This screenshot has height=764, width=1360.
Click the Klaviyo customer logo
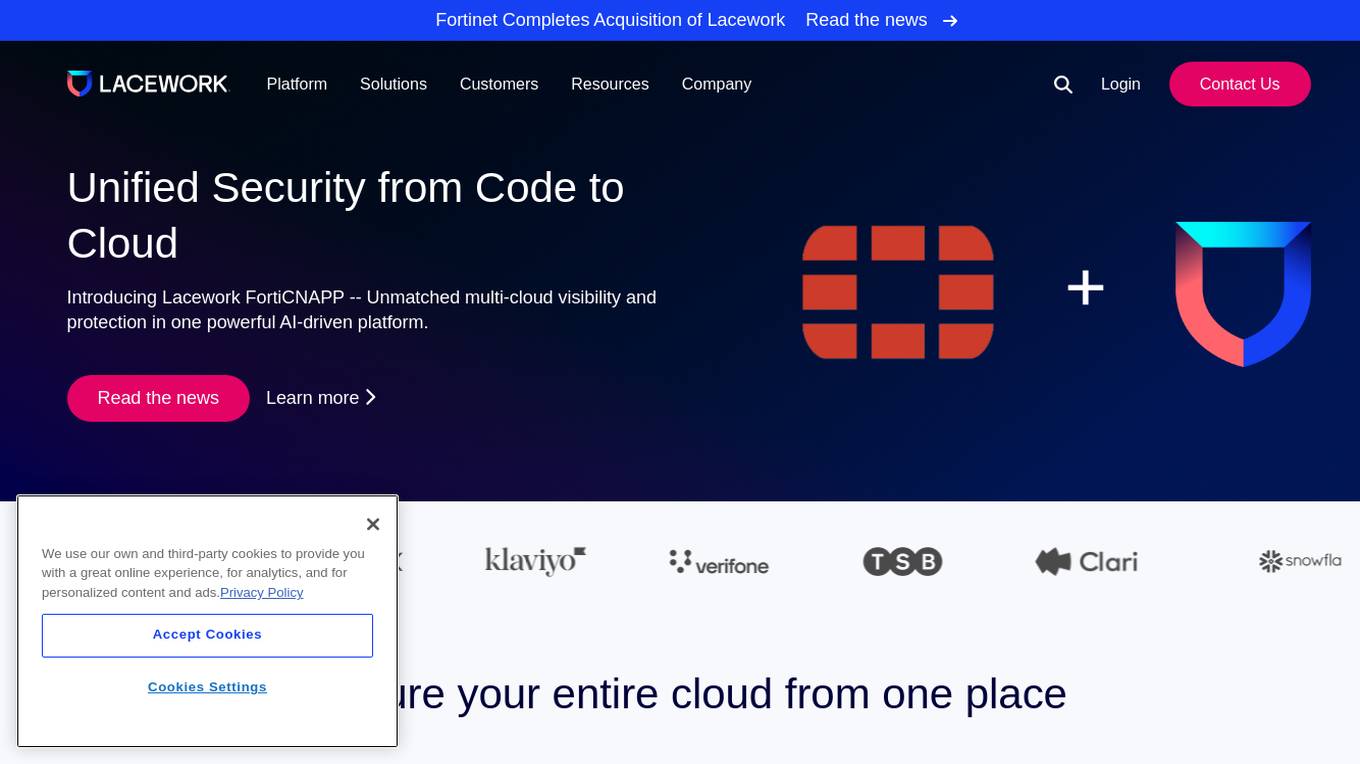535,561
